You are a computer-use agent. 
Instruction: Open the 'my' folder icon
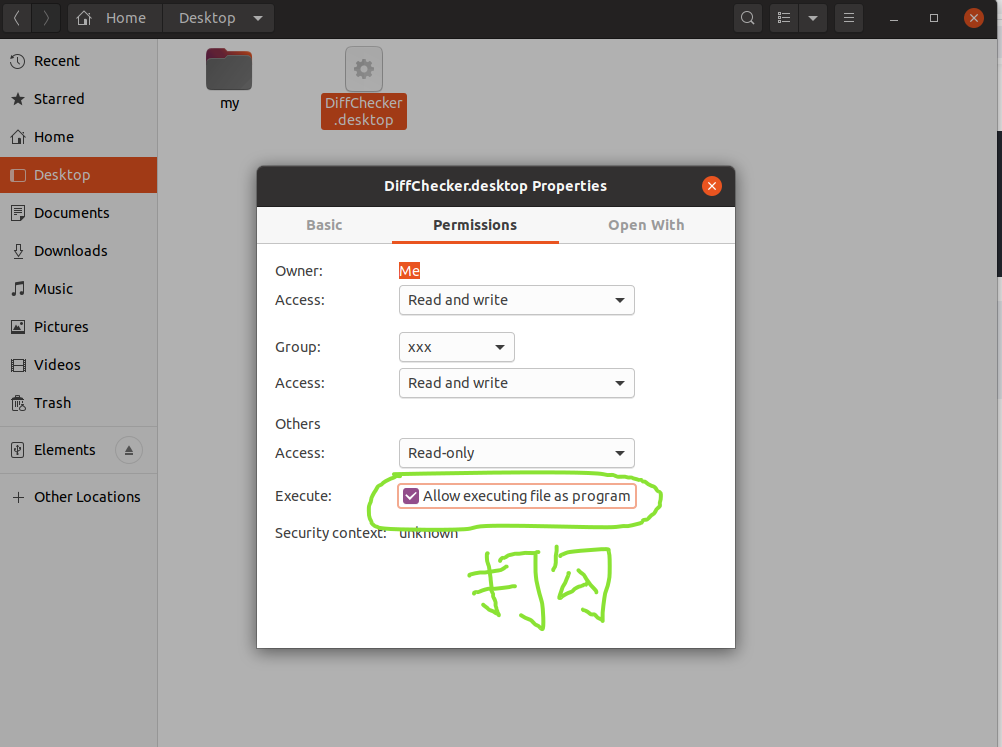[x=229, y=71]
